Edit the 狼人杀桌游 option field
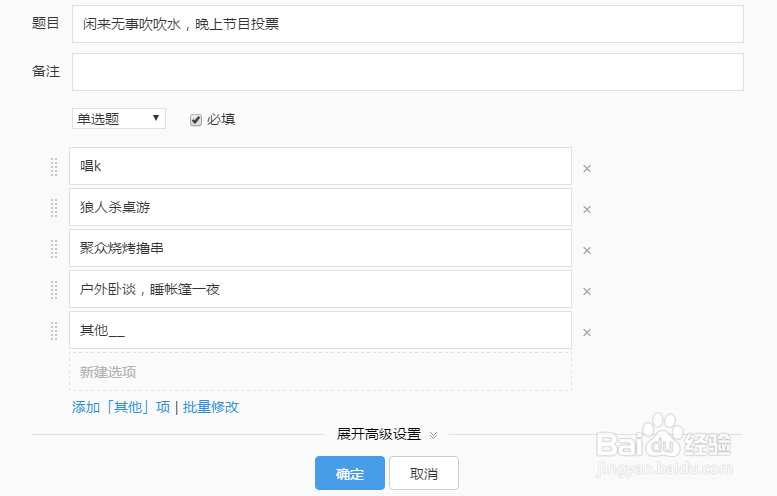Screen dimensions: 777x496 (x=321, y=207)
